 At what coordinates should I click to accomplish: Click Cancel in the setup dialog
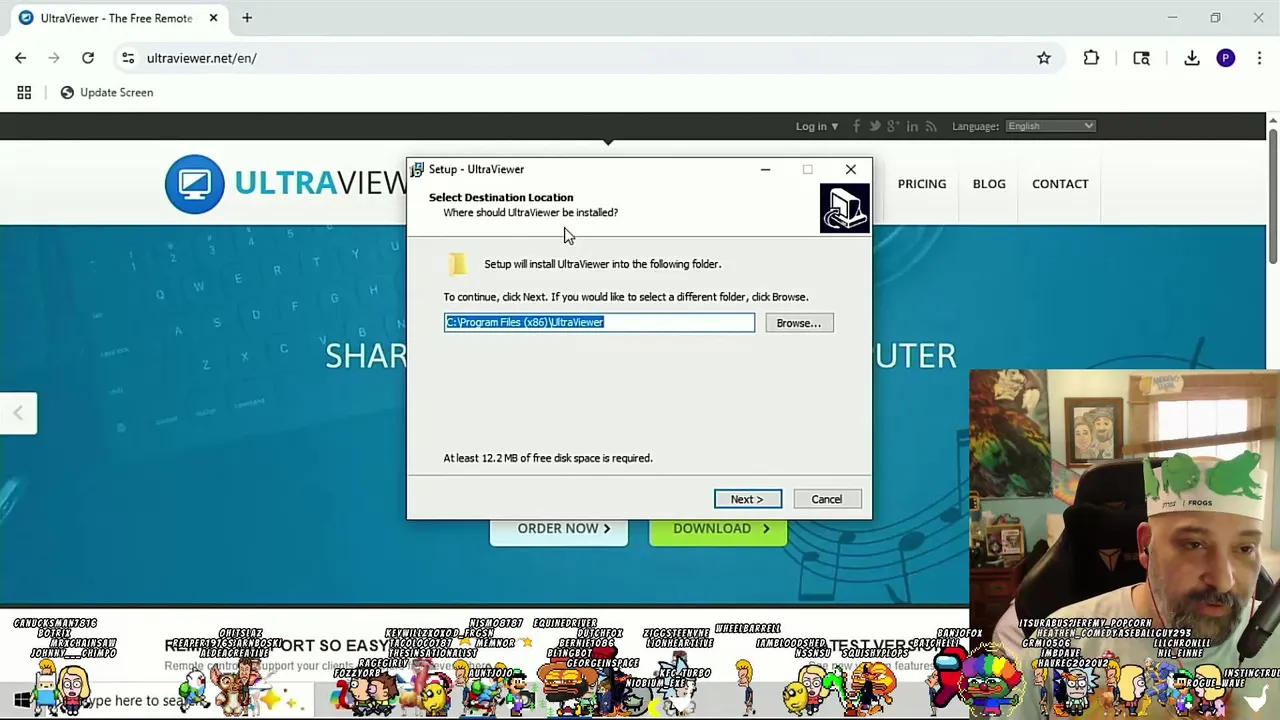click(x=826, y=499)
